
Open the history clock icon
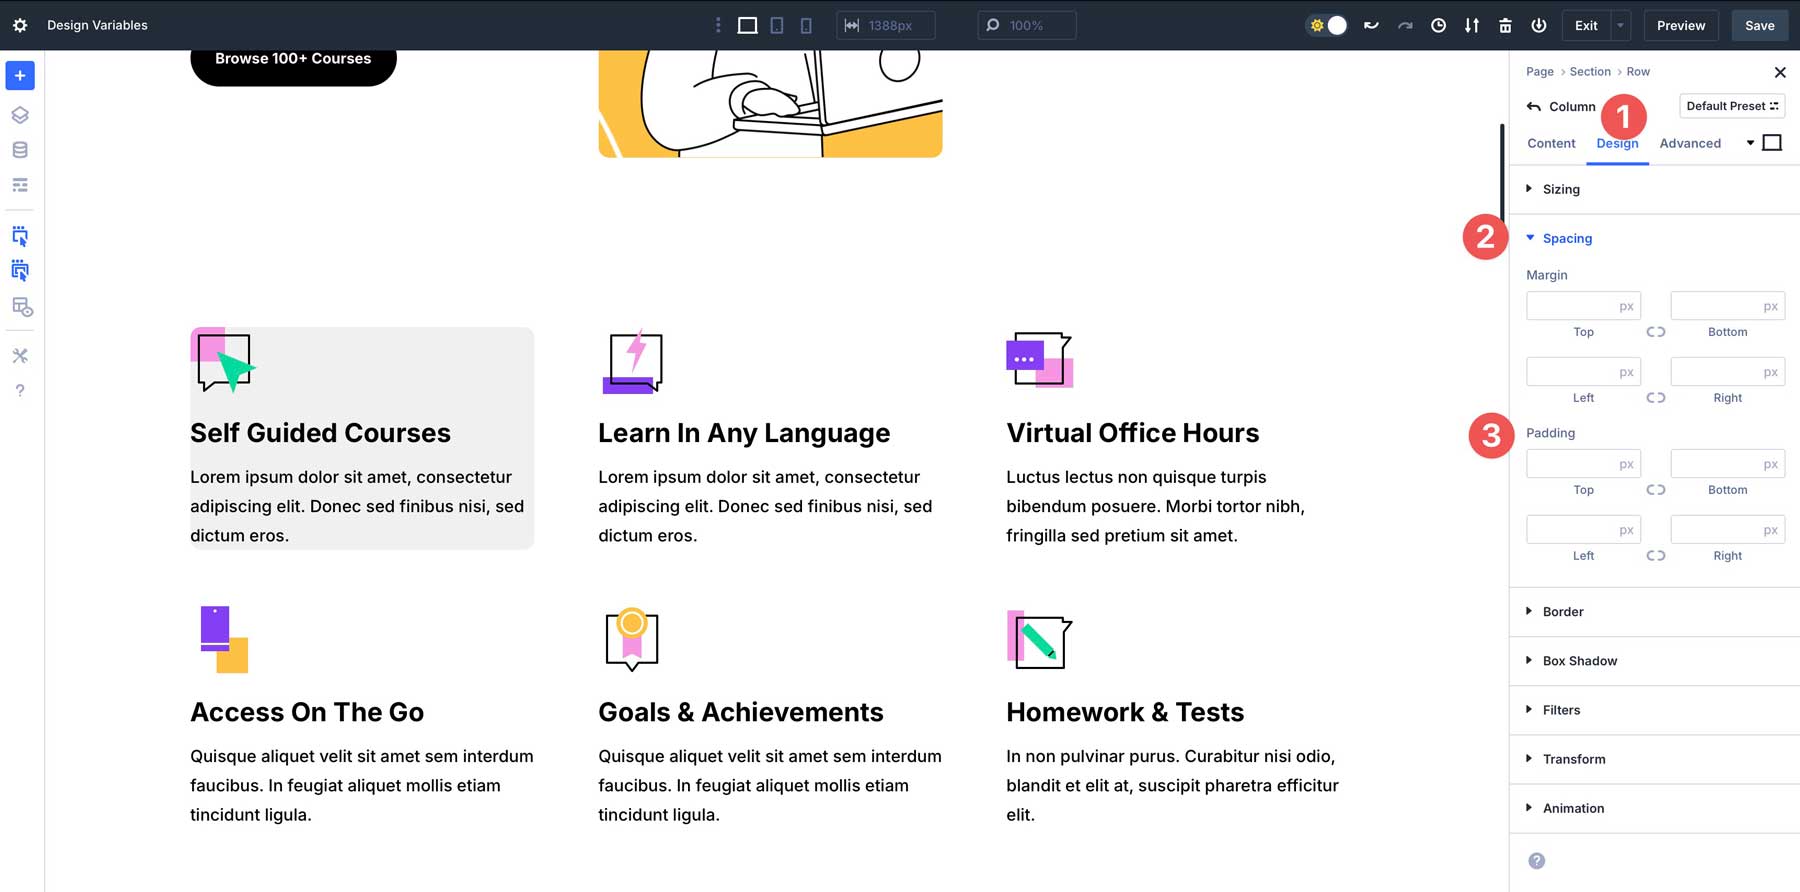[x=1438, y=26]
